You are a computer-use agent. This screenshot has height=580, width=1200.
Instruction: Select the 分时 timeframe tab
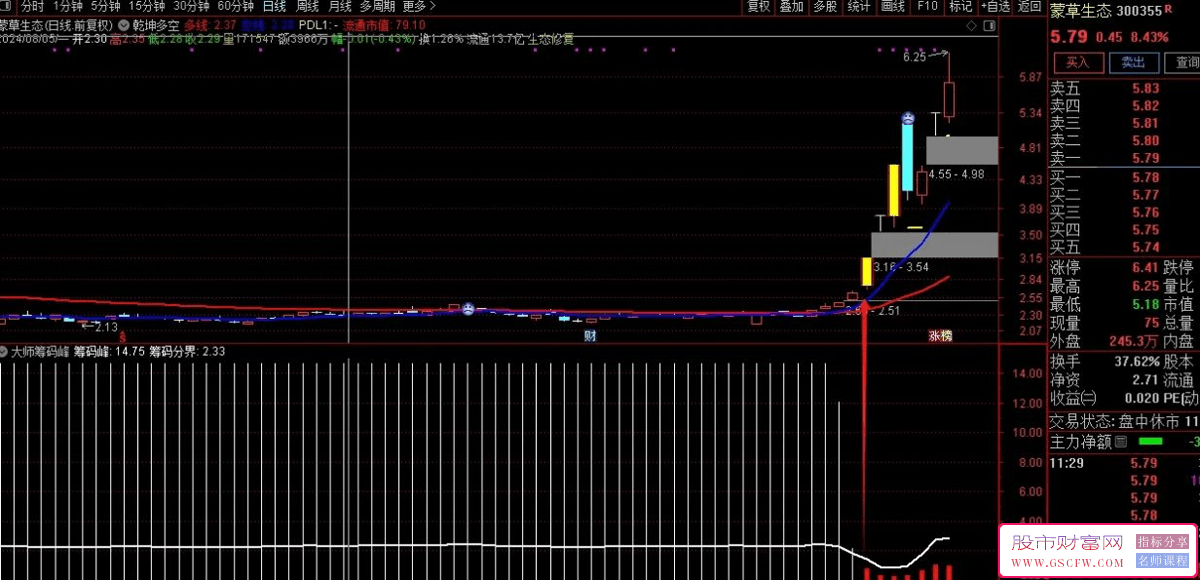pyautogui.click(x=33, y=6)
